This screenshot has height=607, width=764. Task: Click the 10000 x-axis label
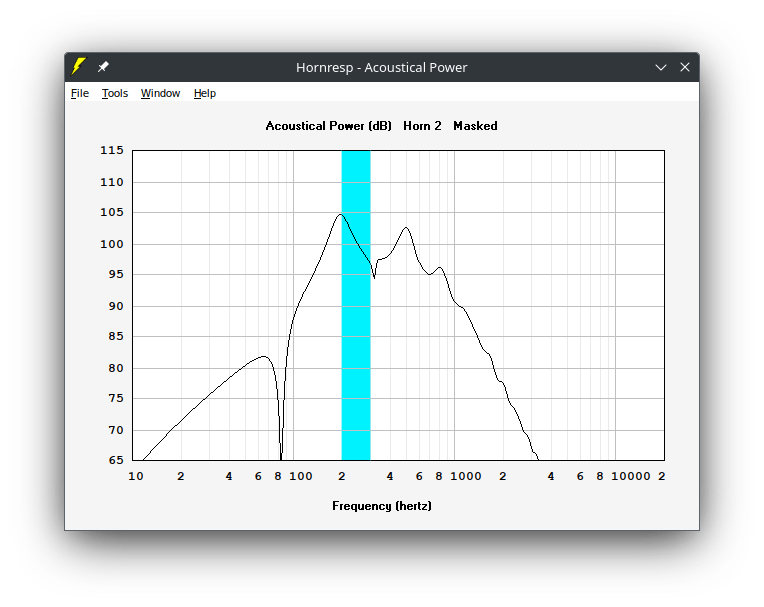click(630, 476)
